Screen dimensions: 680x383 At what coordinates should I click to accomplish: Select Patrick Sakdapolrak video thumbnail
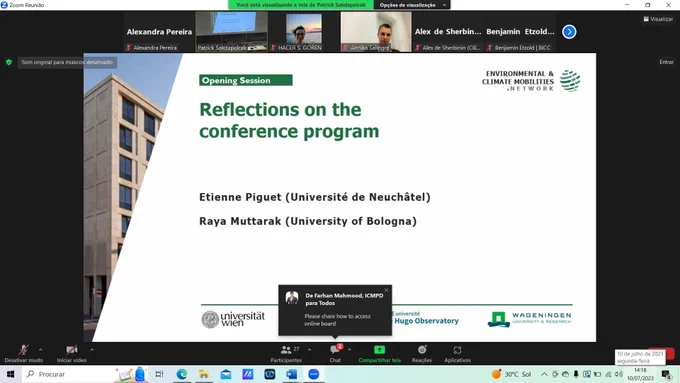232,32
